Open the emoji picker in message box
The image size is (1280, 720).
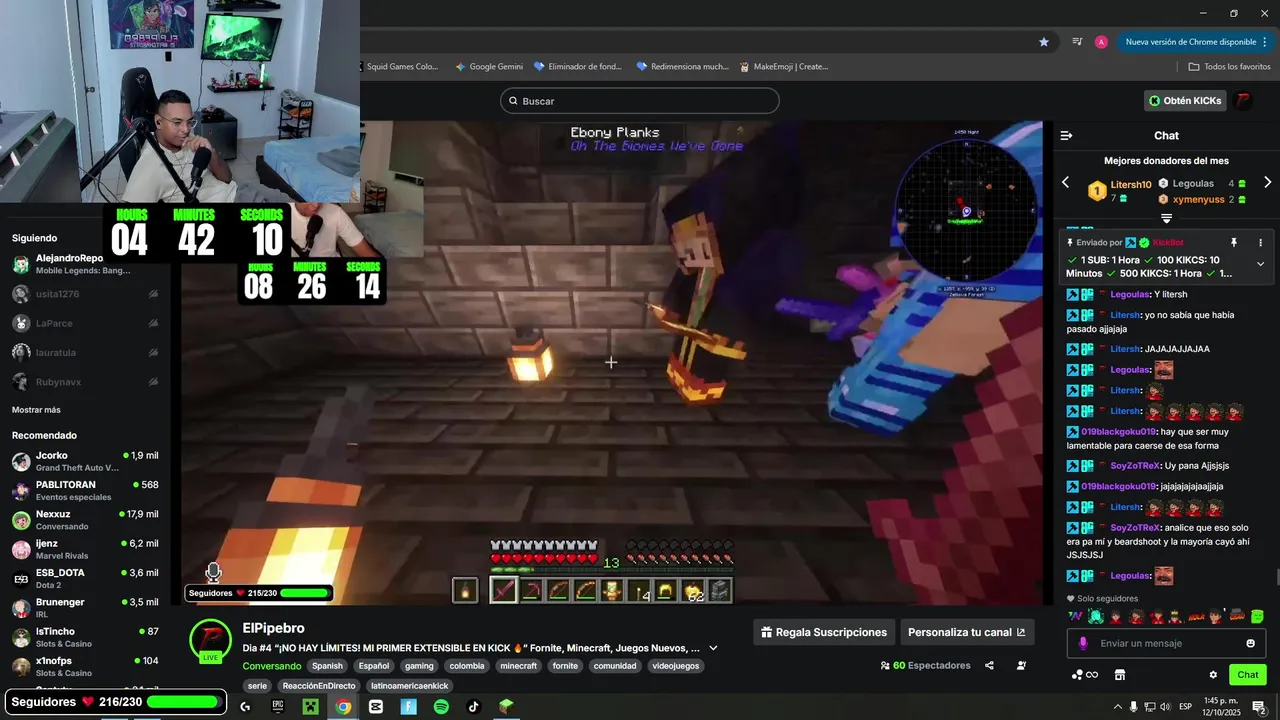(1250, 643)
